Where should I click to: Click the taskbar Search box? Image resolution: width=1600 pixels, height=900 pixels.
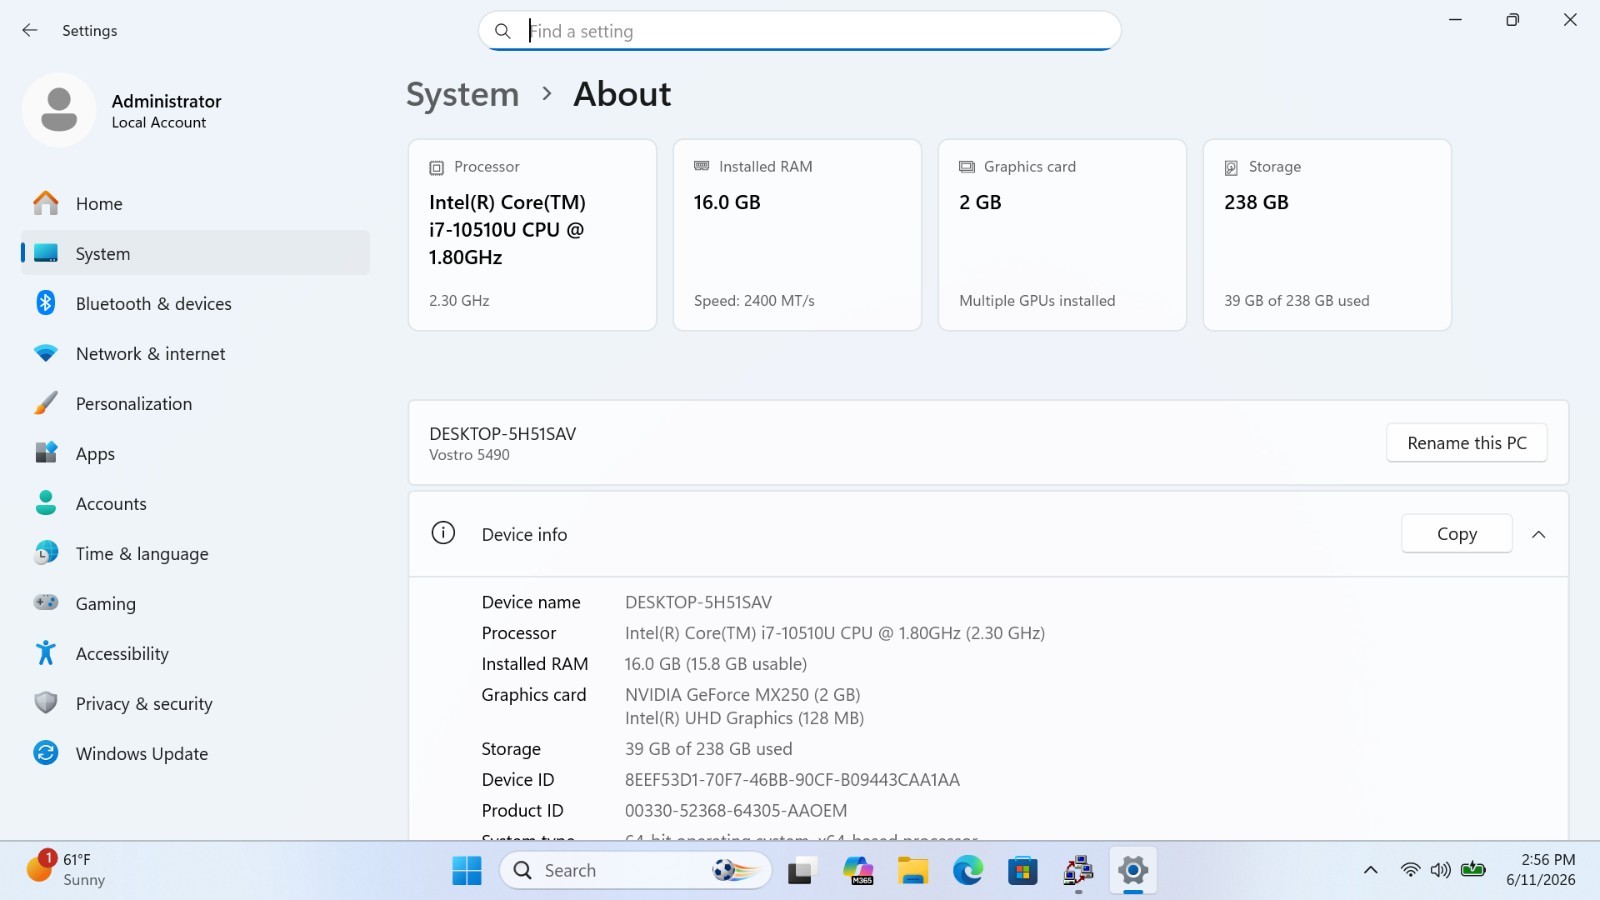pos(636,871)
